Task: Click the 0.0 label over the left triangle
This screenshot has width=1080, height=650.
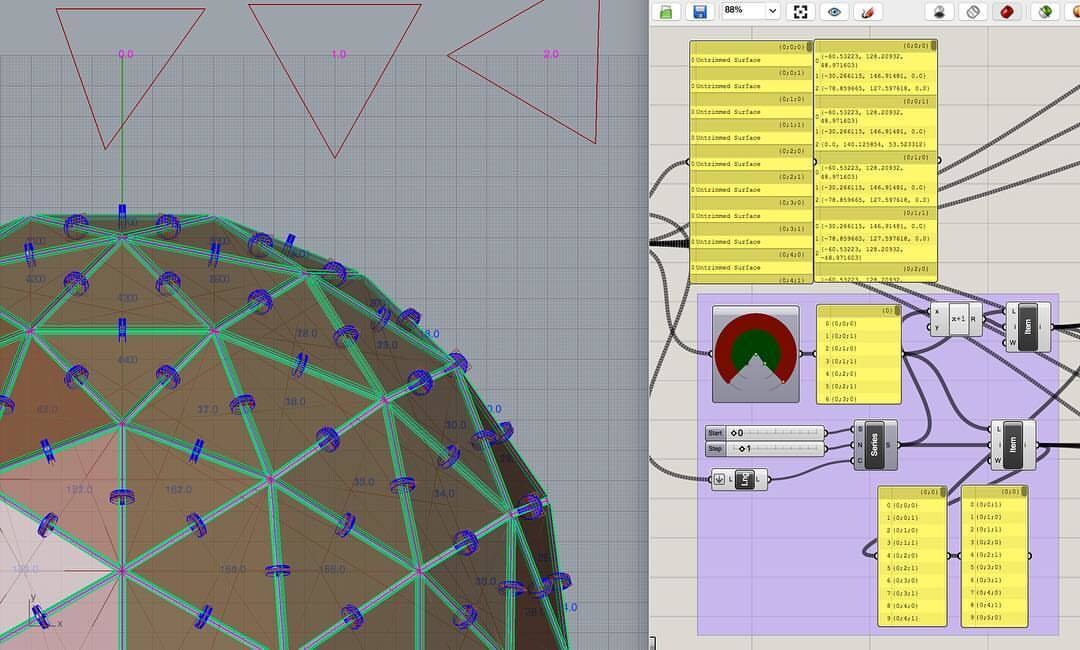Action: [125, 54]
